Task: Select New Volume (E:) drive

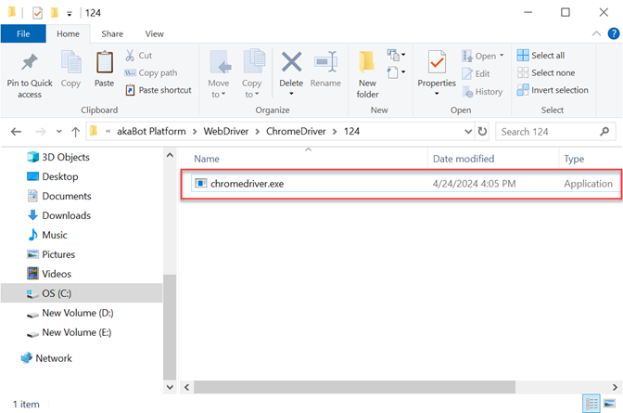Action: tap(69, 332)
